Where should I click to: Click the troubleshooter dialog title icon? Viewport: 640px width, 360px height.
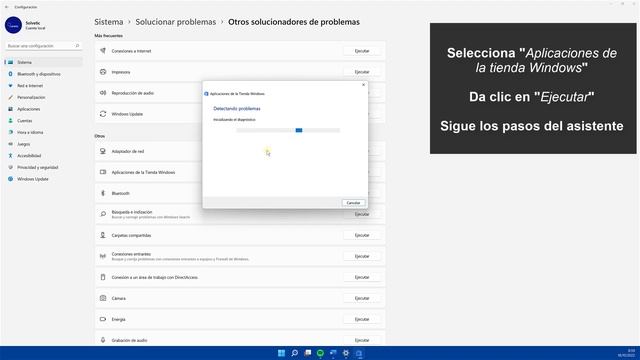pyautogui.click(x=206, y=94)
